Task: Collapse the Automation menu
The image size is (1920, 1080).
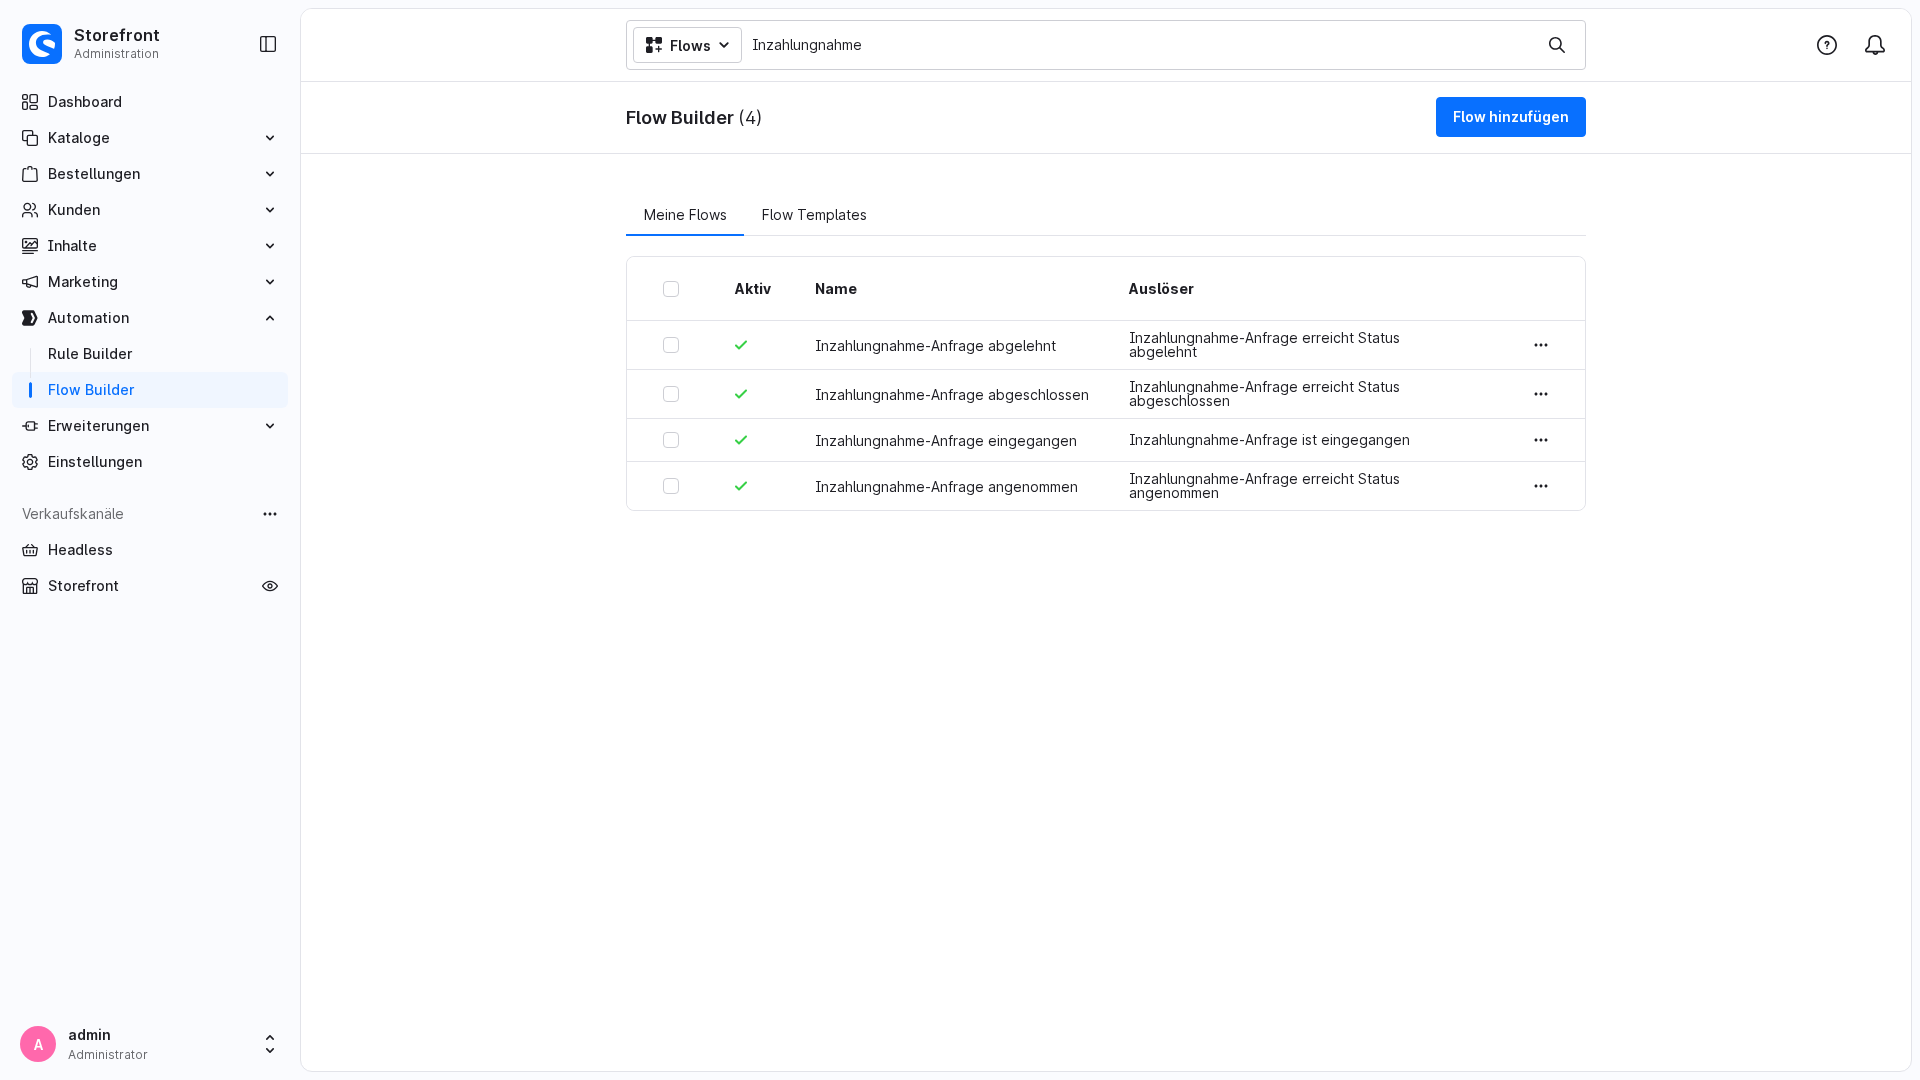Action: tap(150, 318)
